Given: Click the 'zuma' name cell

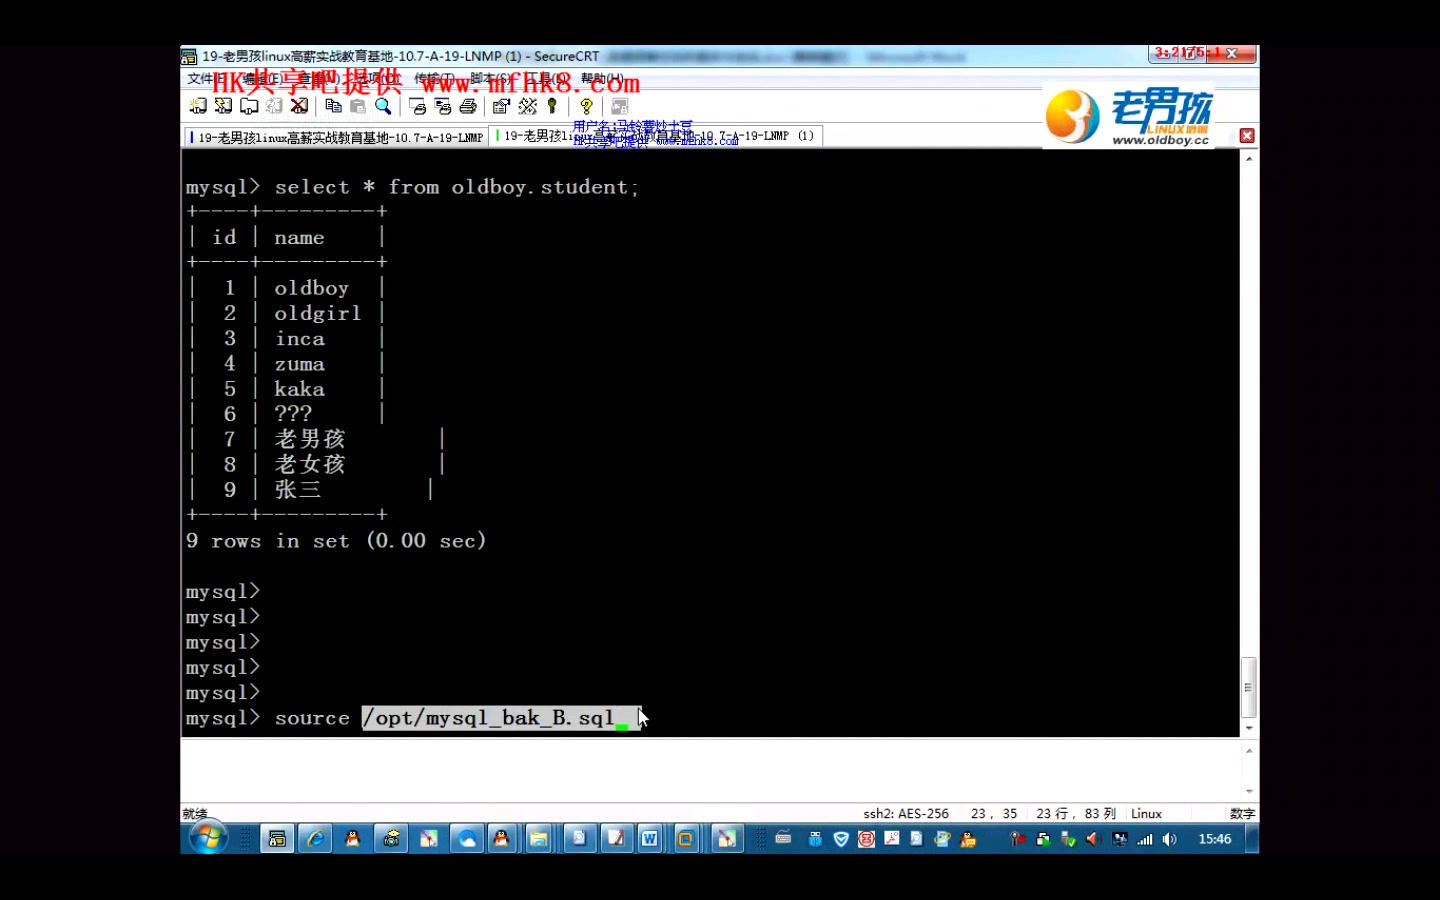Looking at the screenshot, I should click(x=299, y=364).
